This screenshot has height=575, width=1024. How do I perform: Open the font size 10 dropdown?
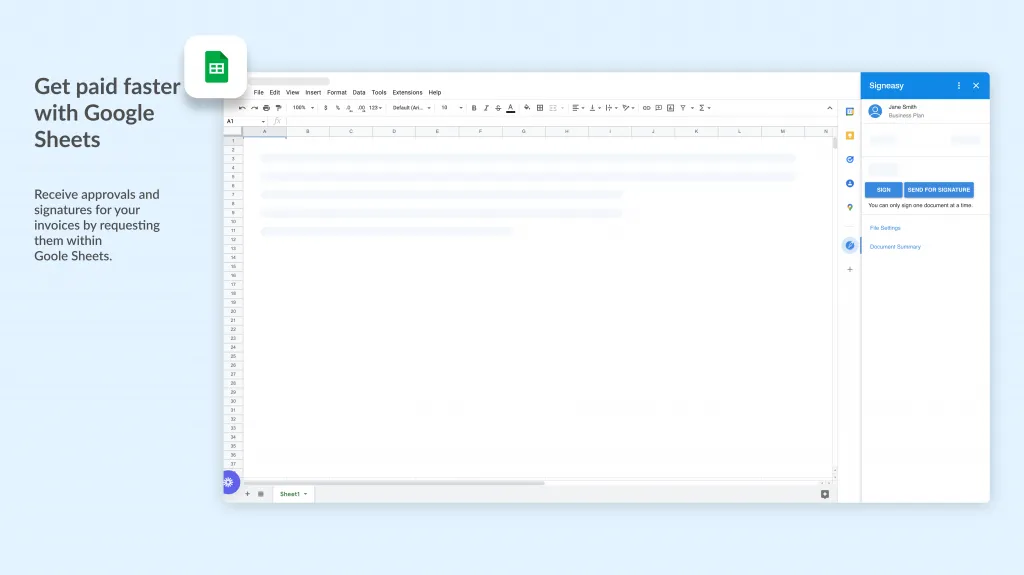(x=452, y=108)
